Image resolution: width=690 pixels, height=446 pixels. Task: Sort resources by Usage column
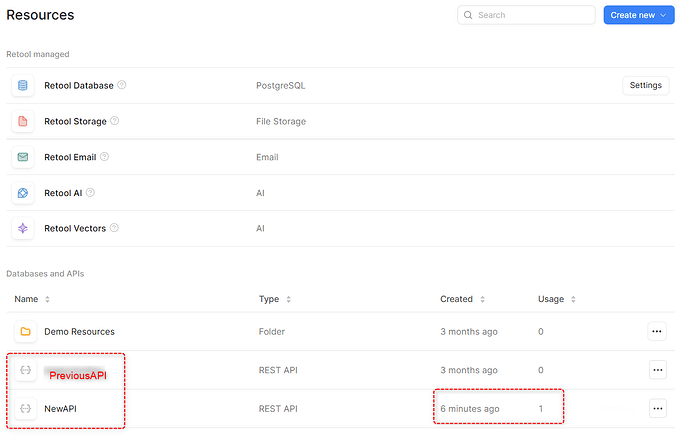(x=574, y=299)
